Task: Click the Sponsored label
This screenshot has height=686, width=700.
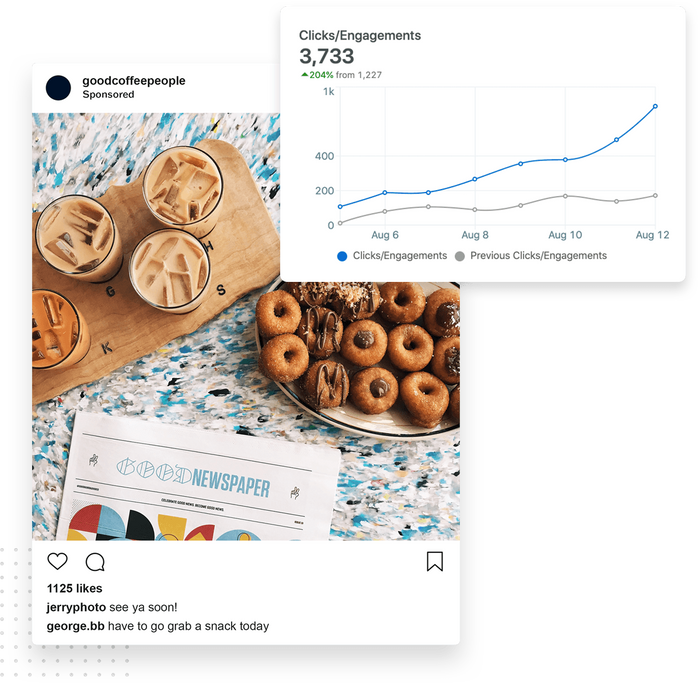Action: [108, 95]
